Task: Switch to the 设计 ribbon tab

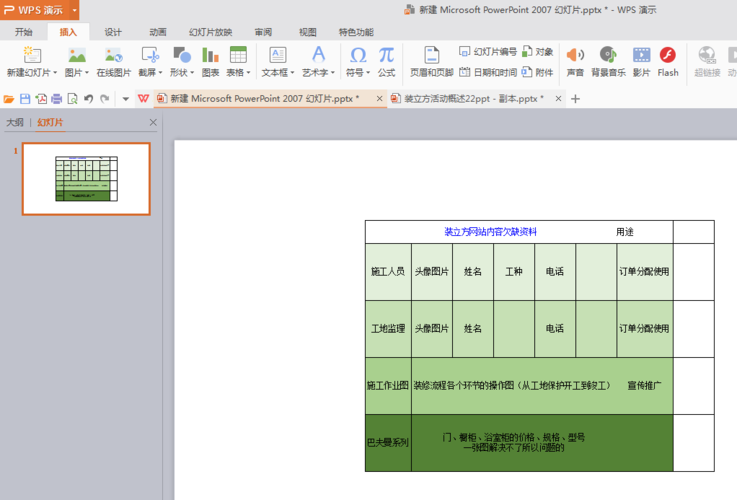Action: (113, 32)
